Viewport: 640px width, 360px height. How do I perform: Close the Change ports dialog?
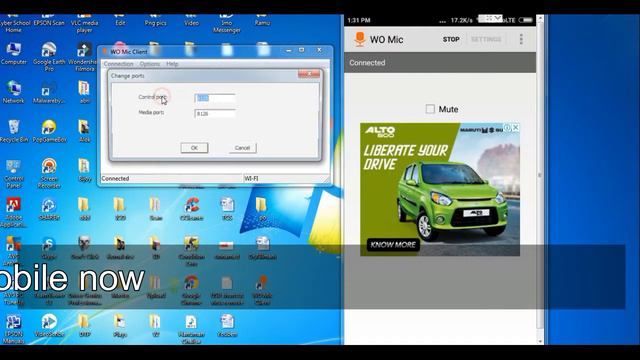309,73
